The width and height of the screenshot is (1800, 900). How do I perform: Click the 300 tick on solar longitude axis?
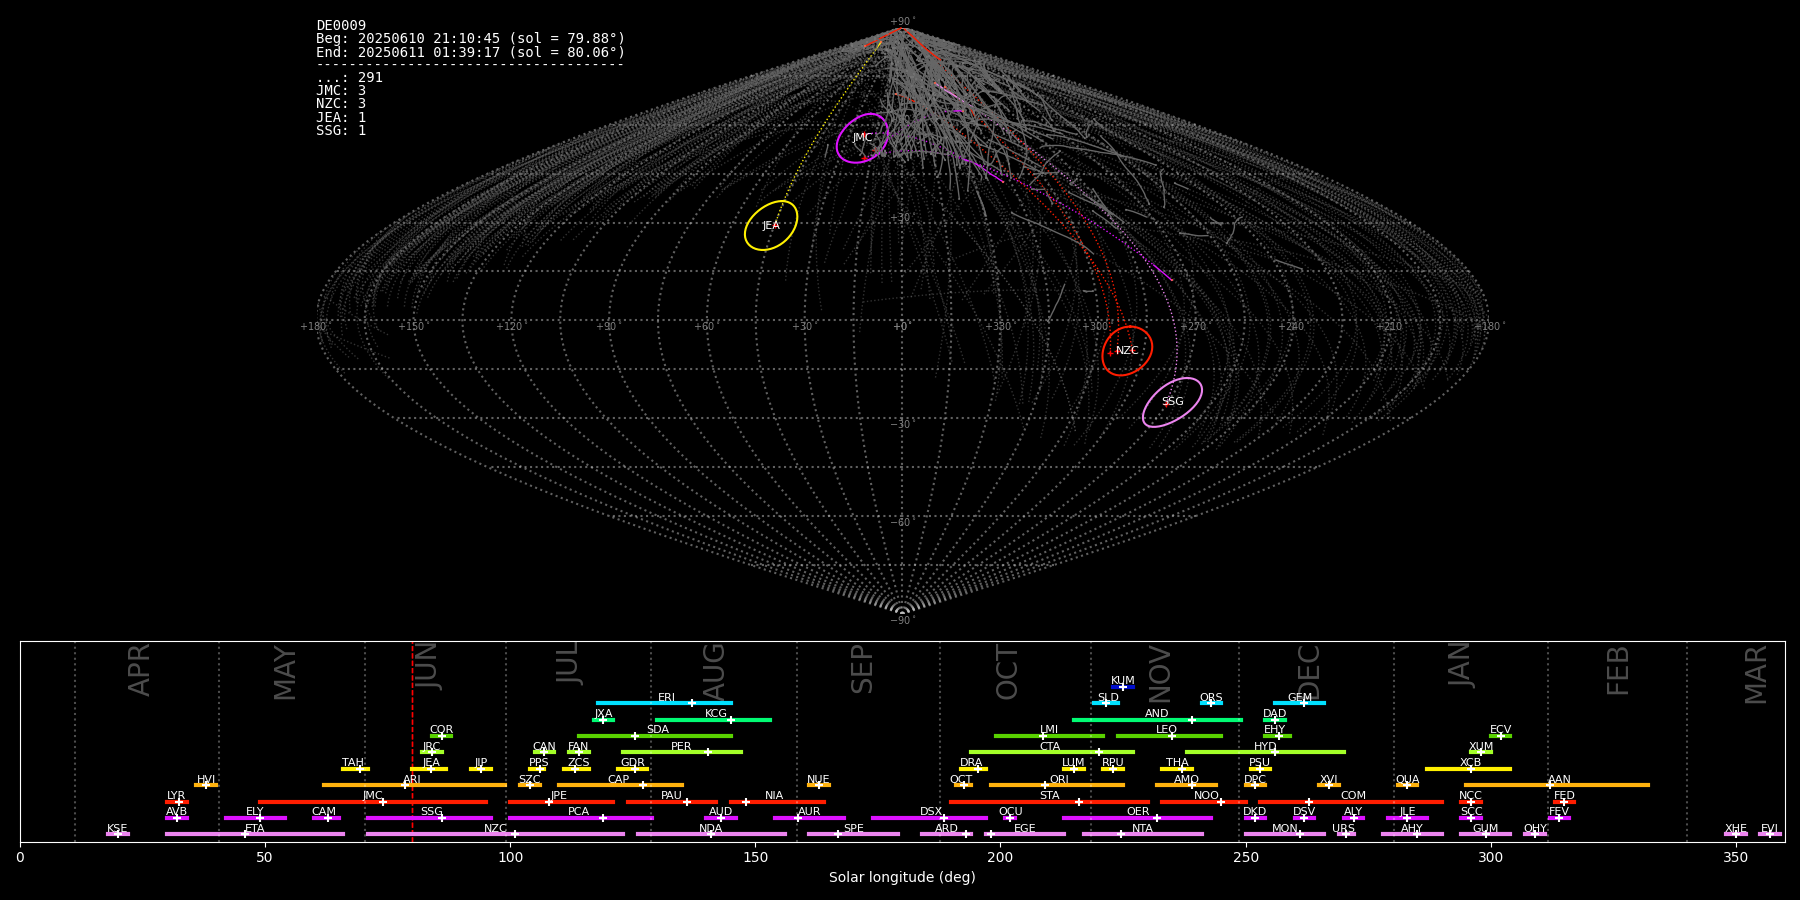coord(1490,857)
